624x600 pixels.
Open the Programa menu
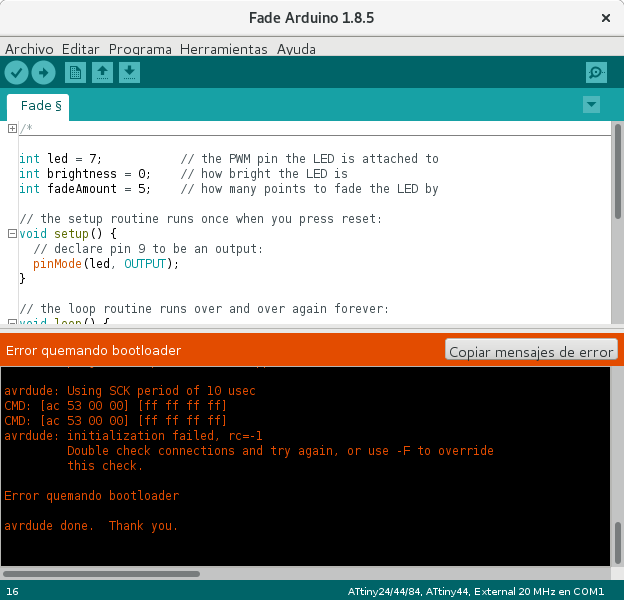[140, 49]
